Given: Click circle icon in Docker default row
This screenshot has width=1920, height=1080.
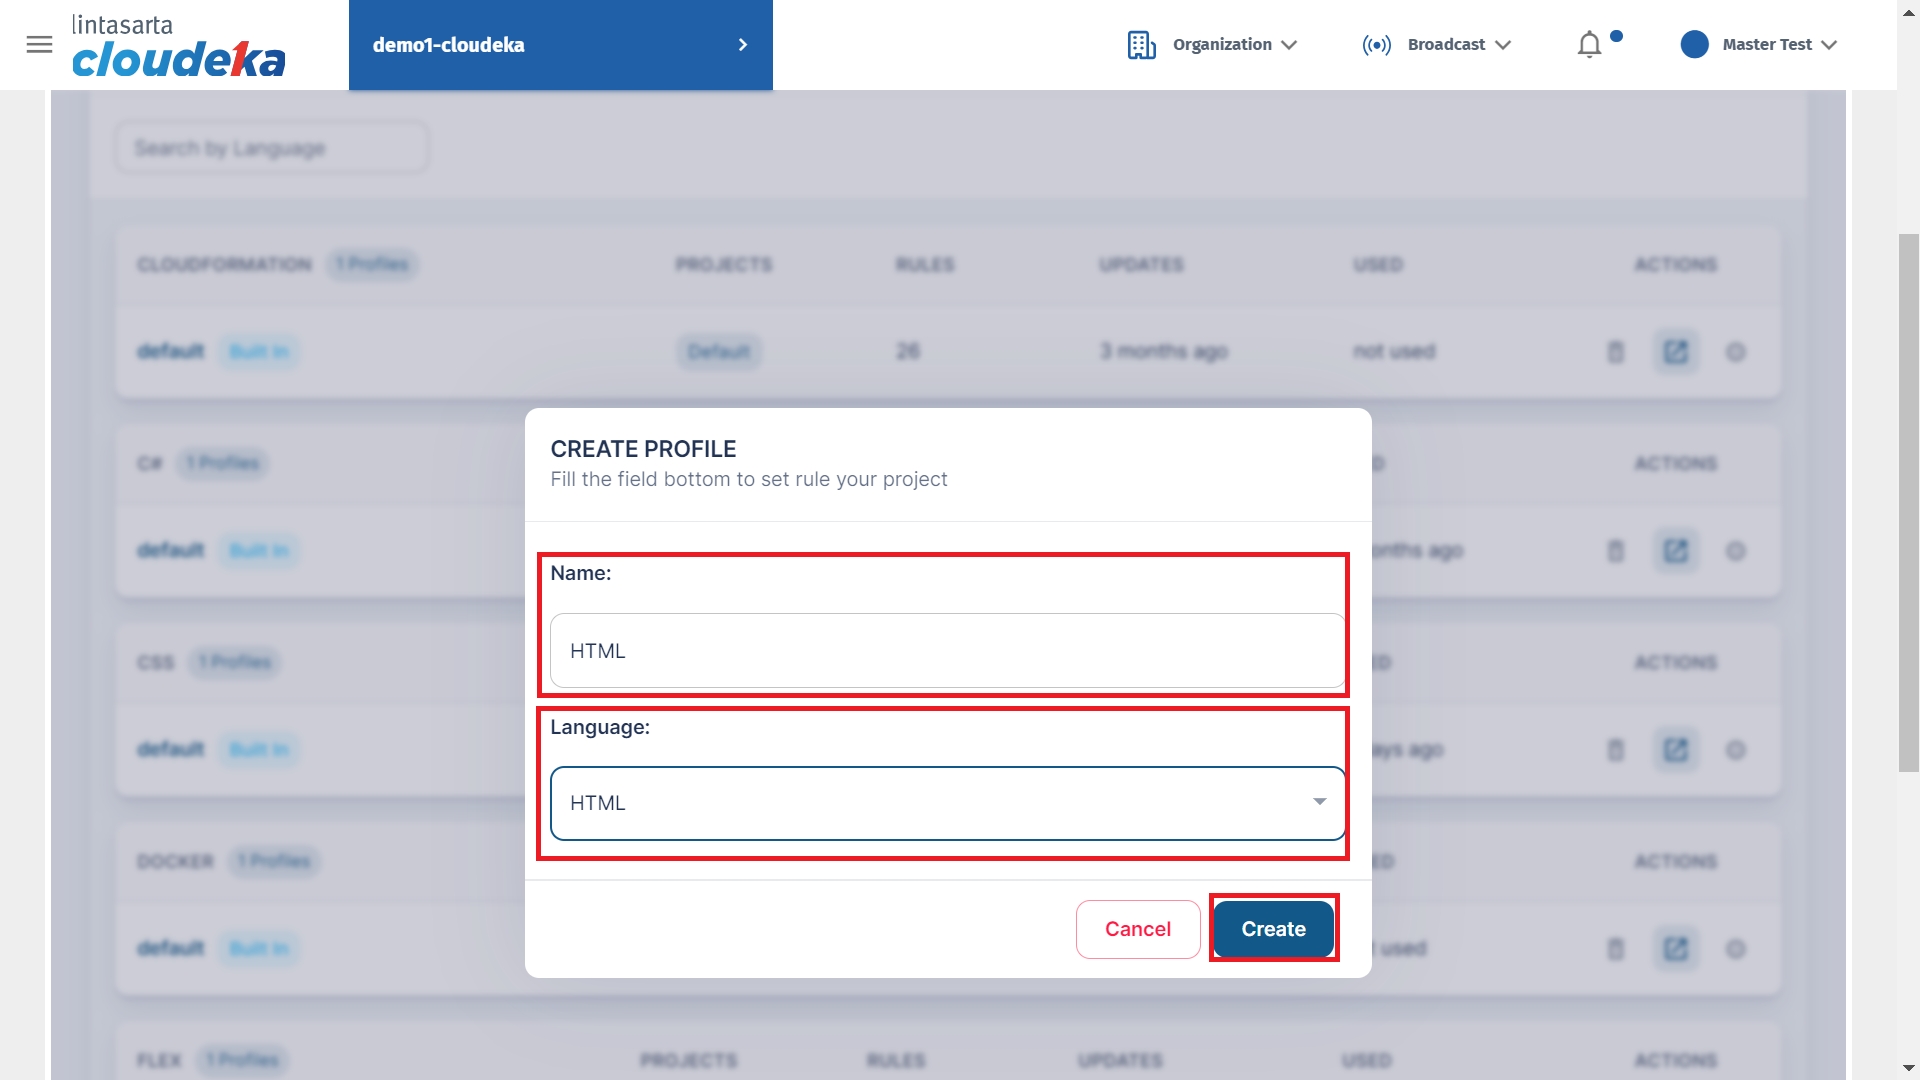Looking at the screenshot, I should pyautogui.click(x=1736, y=949).
